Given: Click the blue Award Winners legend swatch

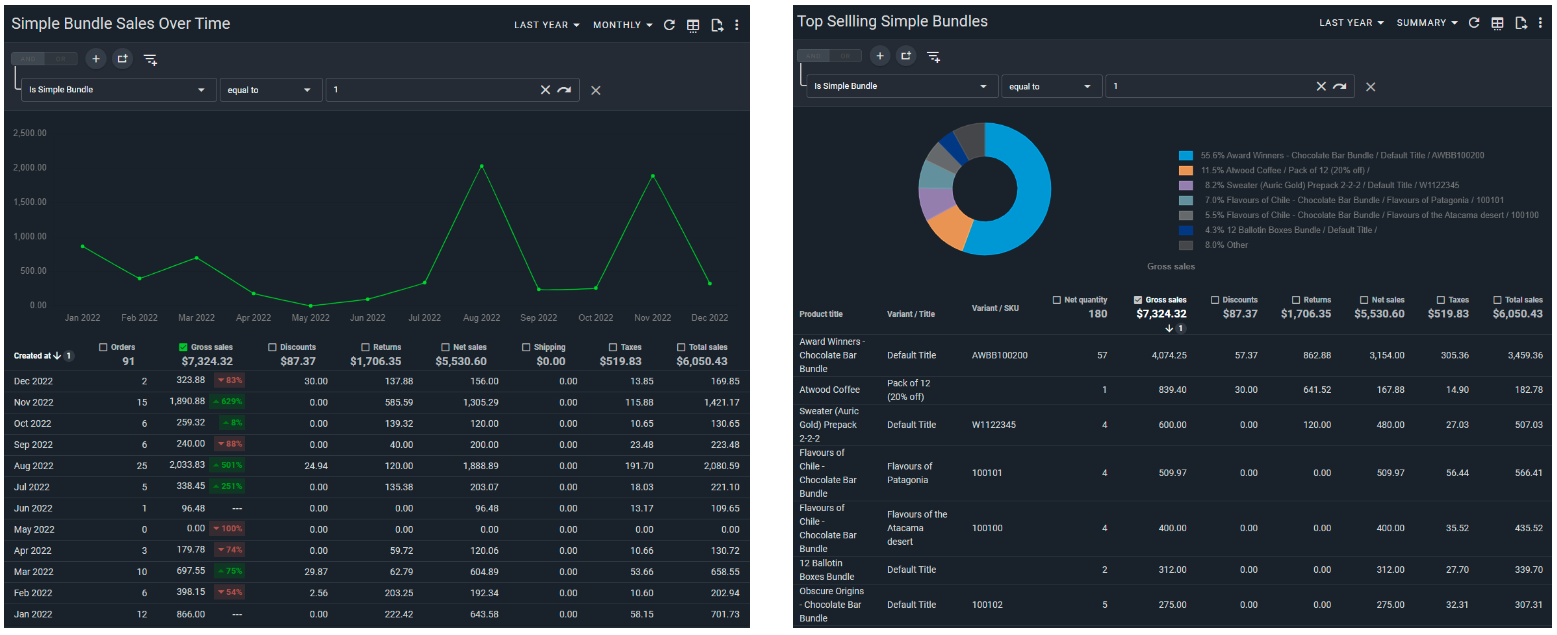Looking at the screenshot, I should click(1186, 156).
